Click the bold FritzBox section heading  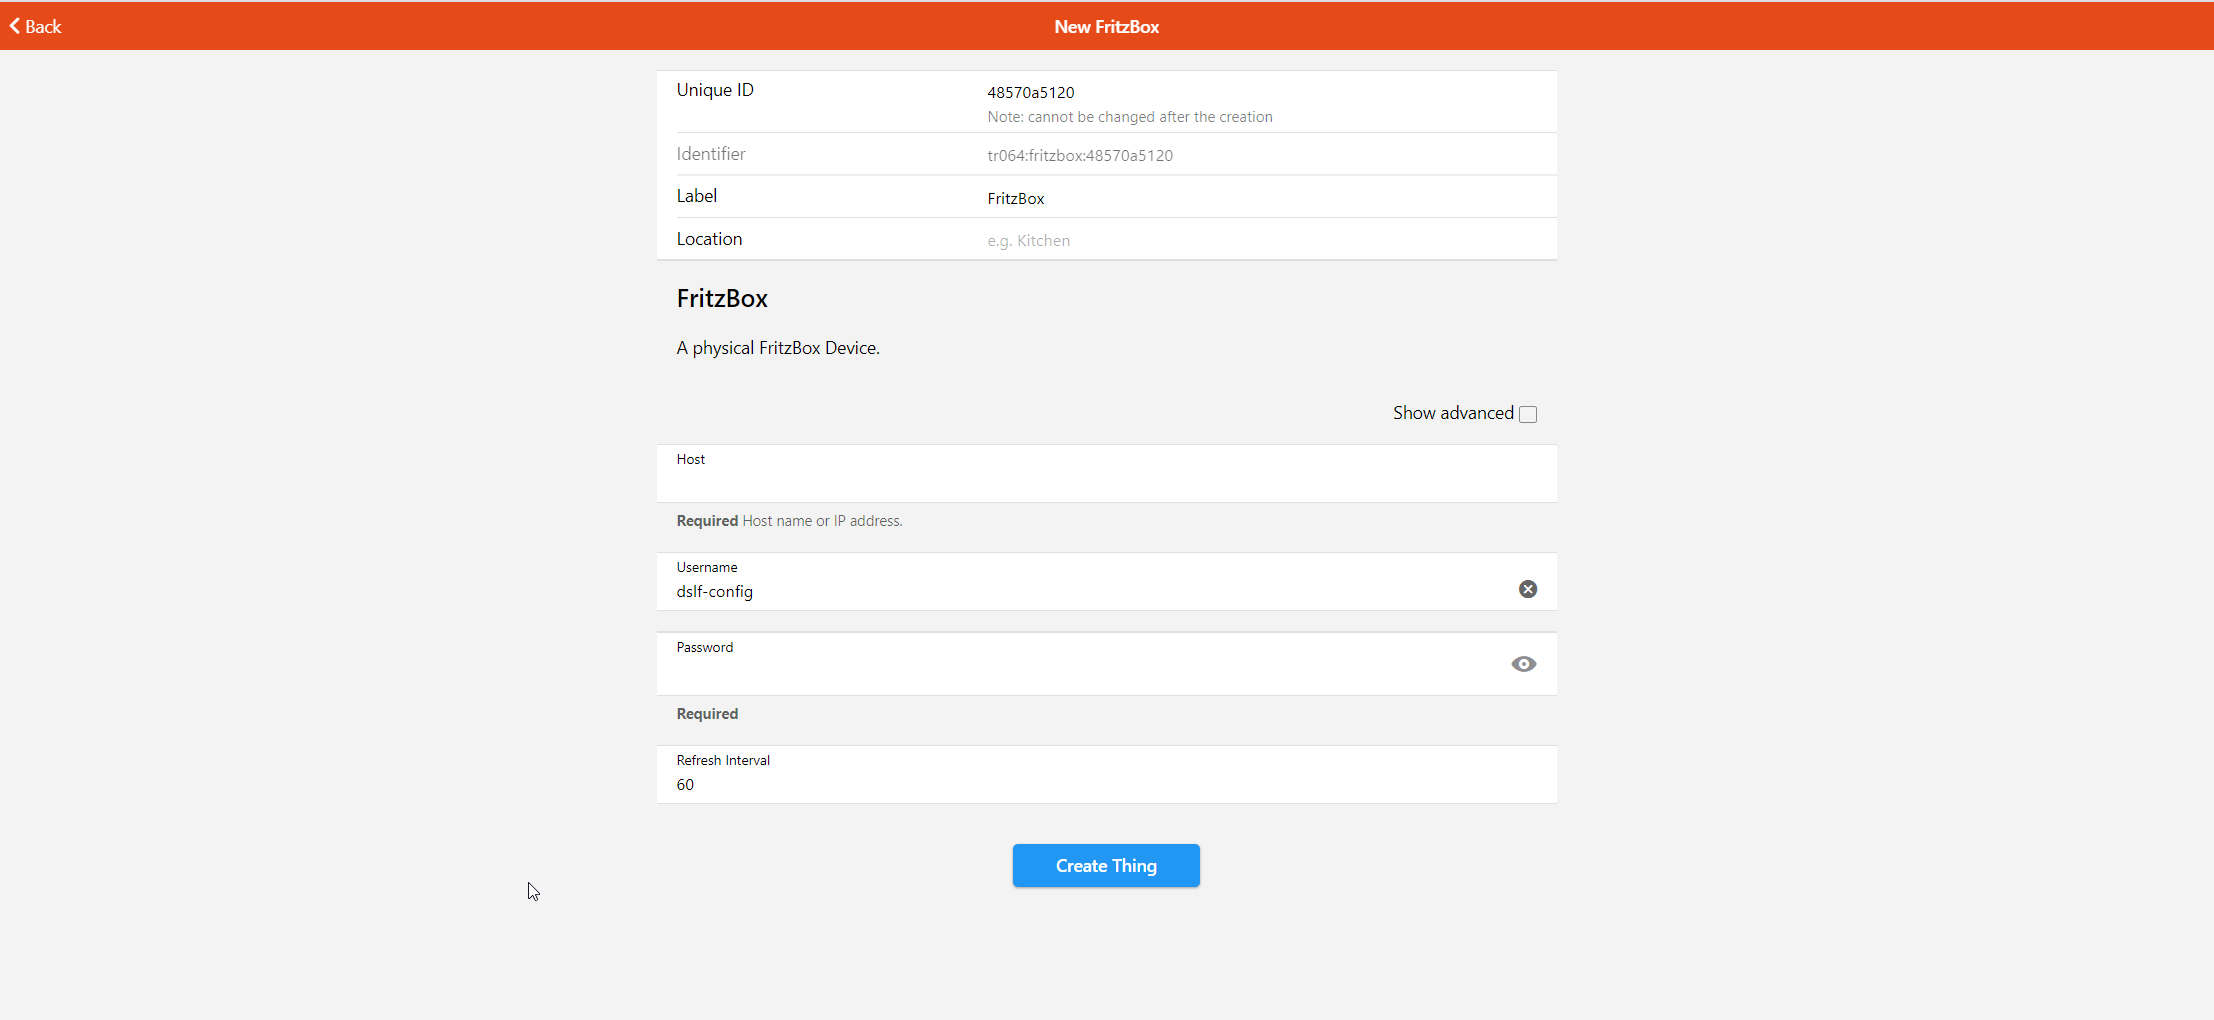click(722, 298)
